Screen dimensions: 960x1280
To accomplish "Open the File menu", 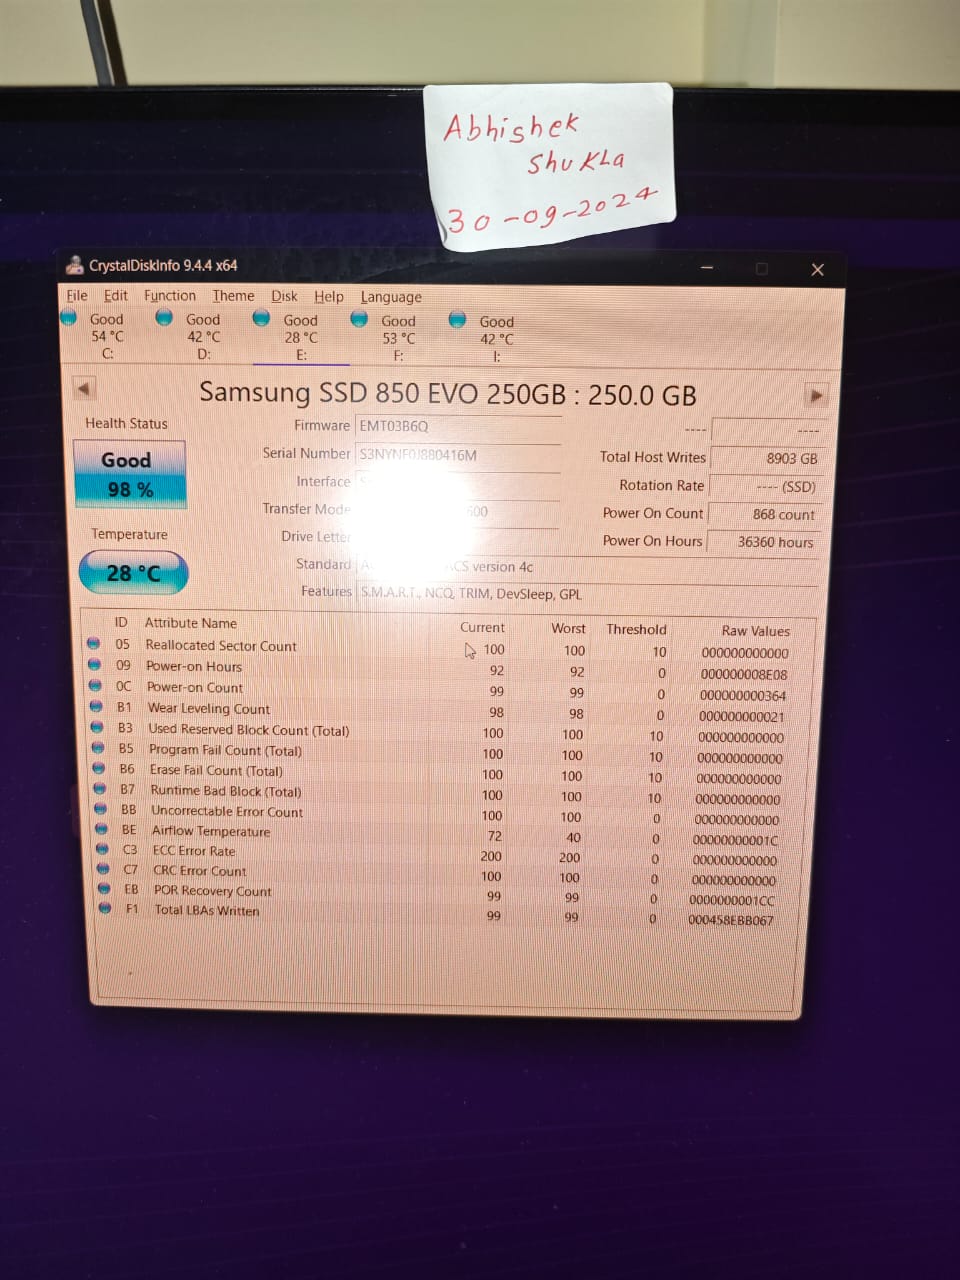I will pos(77,295).
